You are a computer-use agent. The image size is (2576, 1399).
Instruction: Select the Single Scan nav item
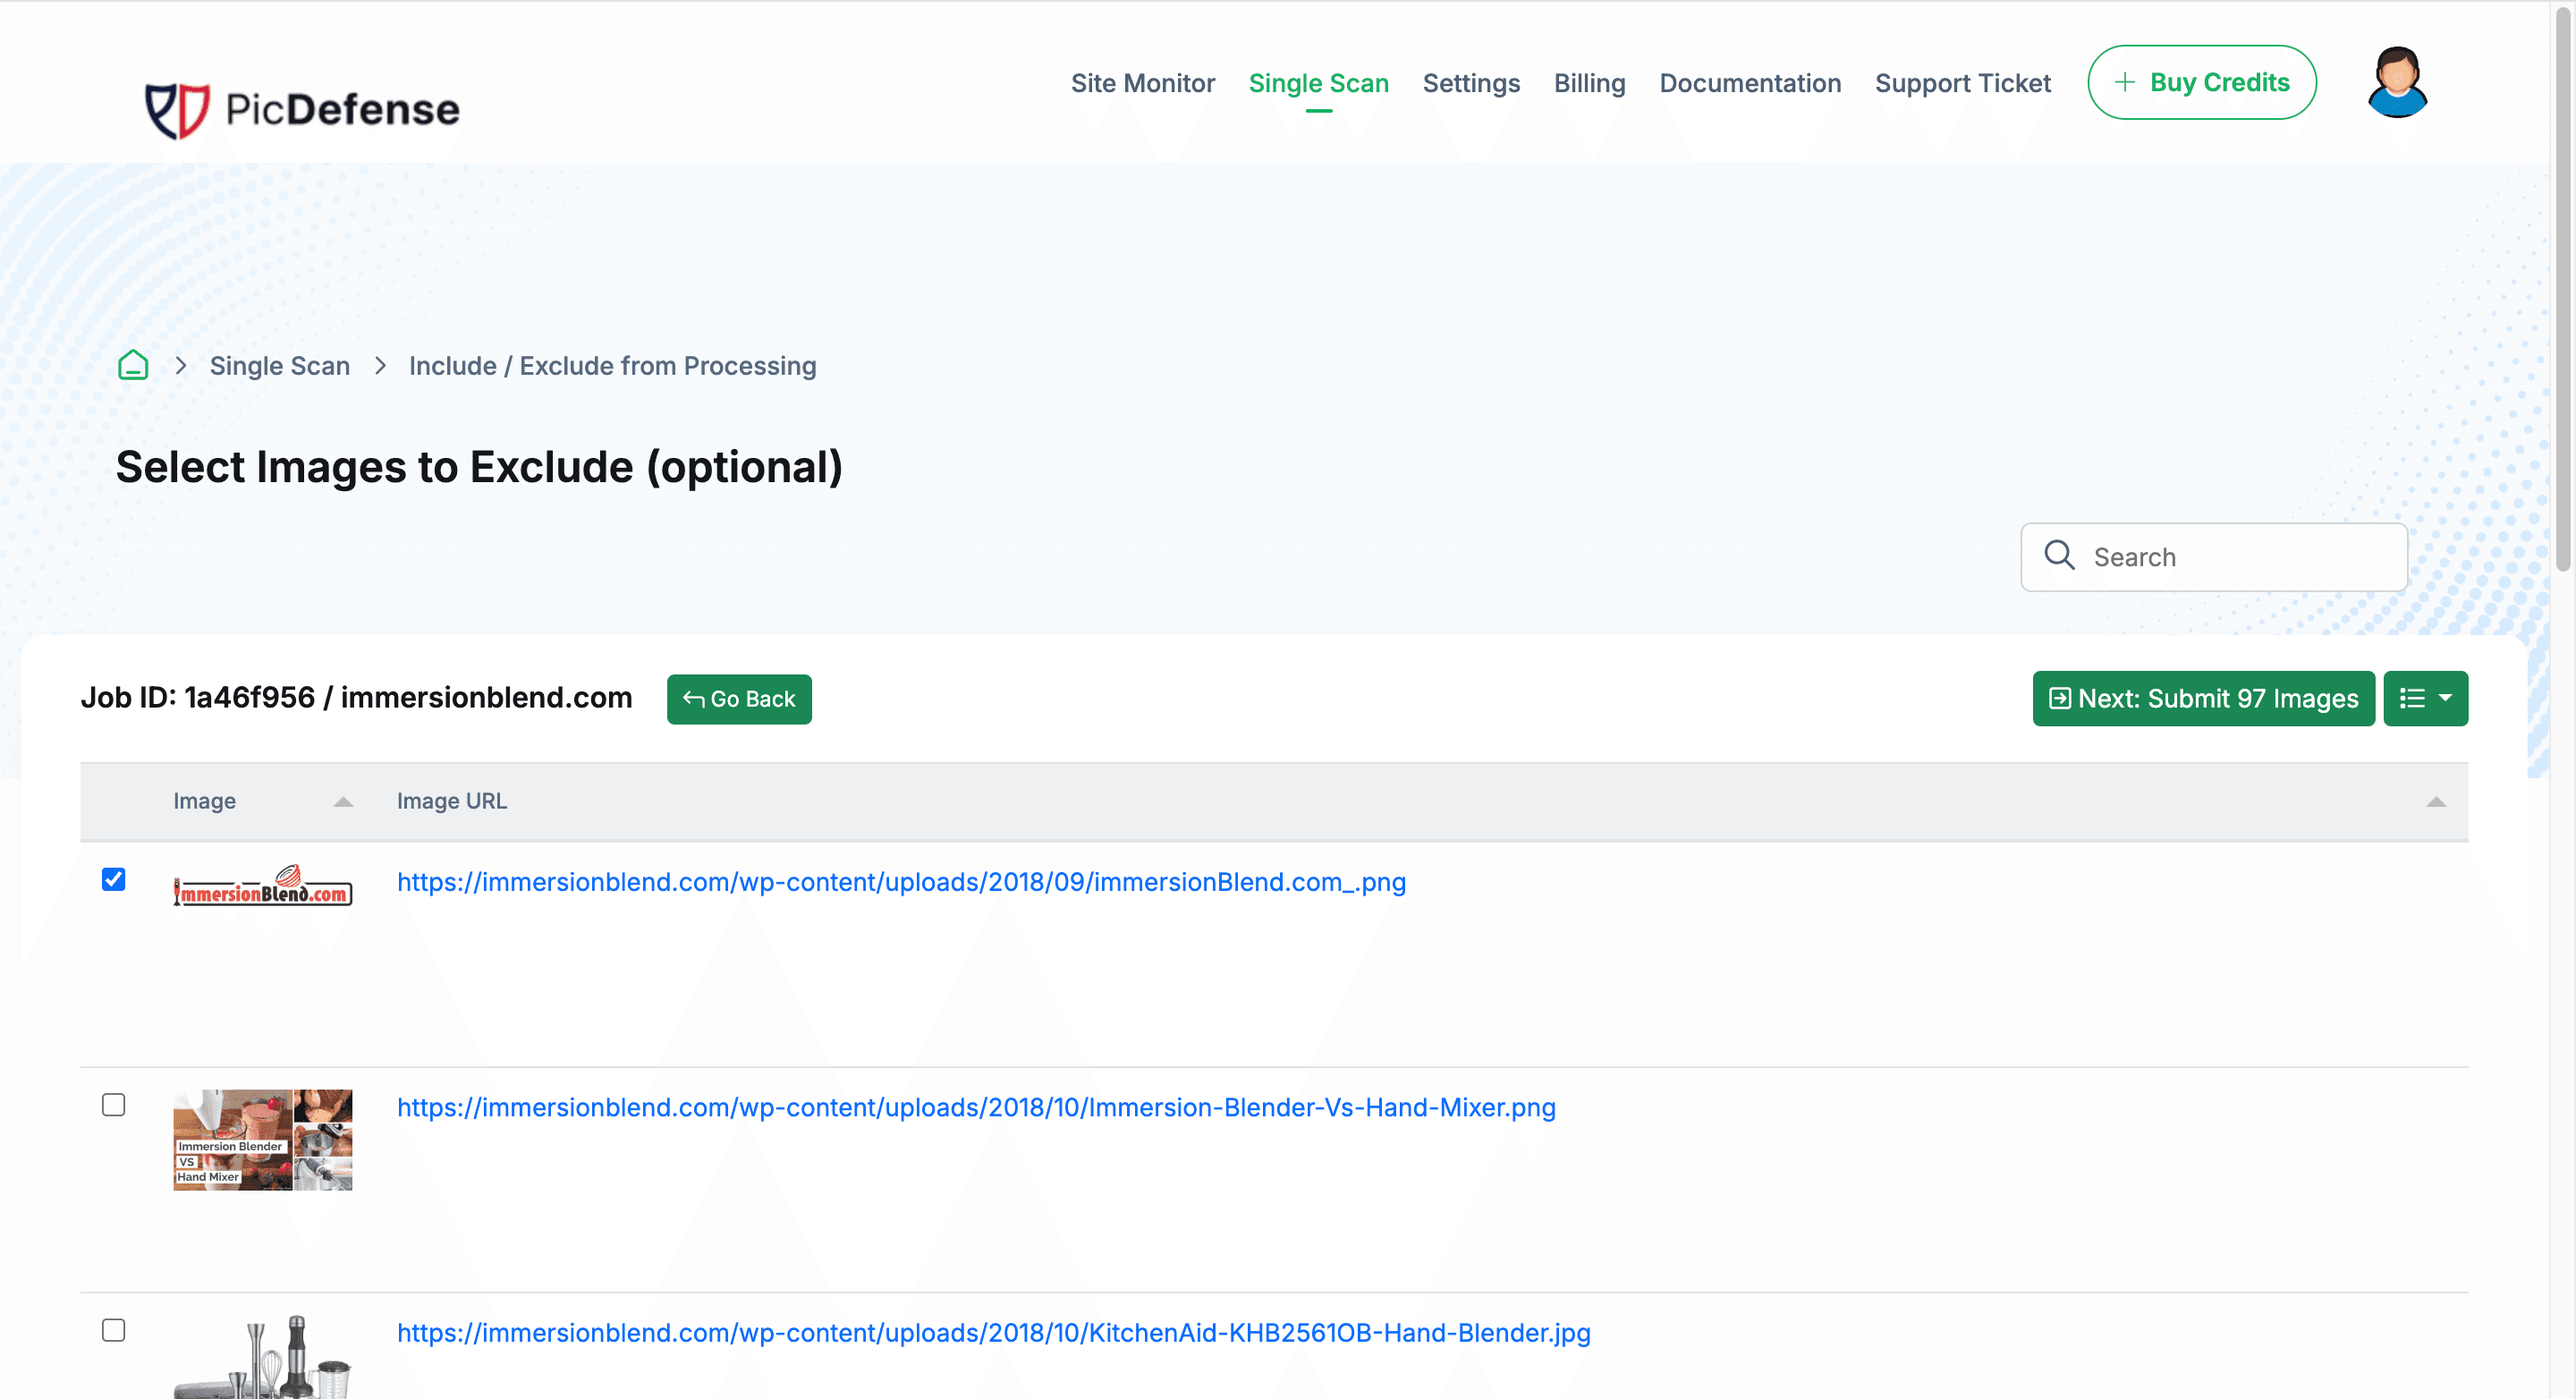click(1318, 83)
